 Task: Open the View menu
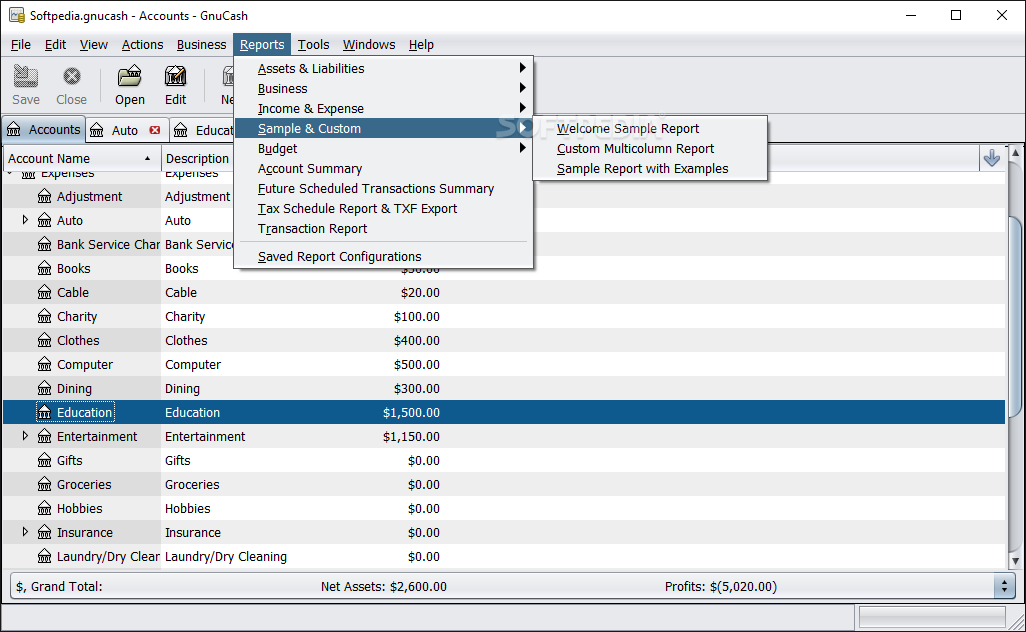[94, 44]
